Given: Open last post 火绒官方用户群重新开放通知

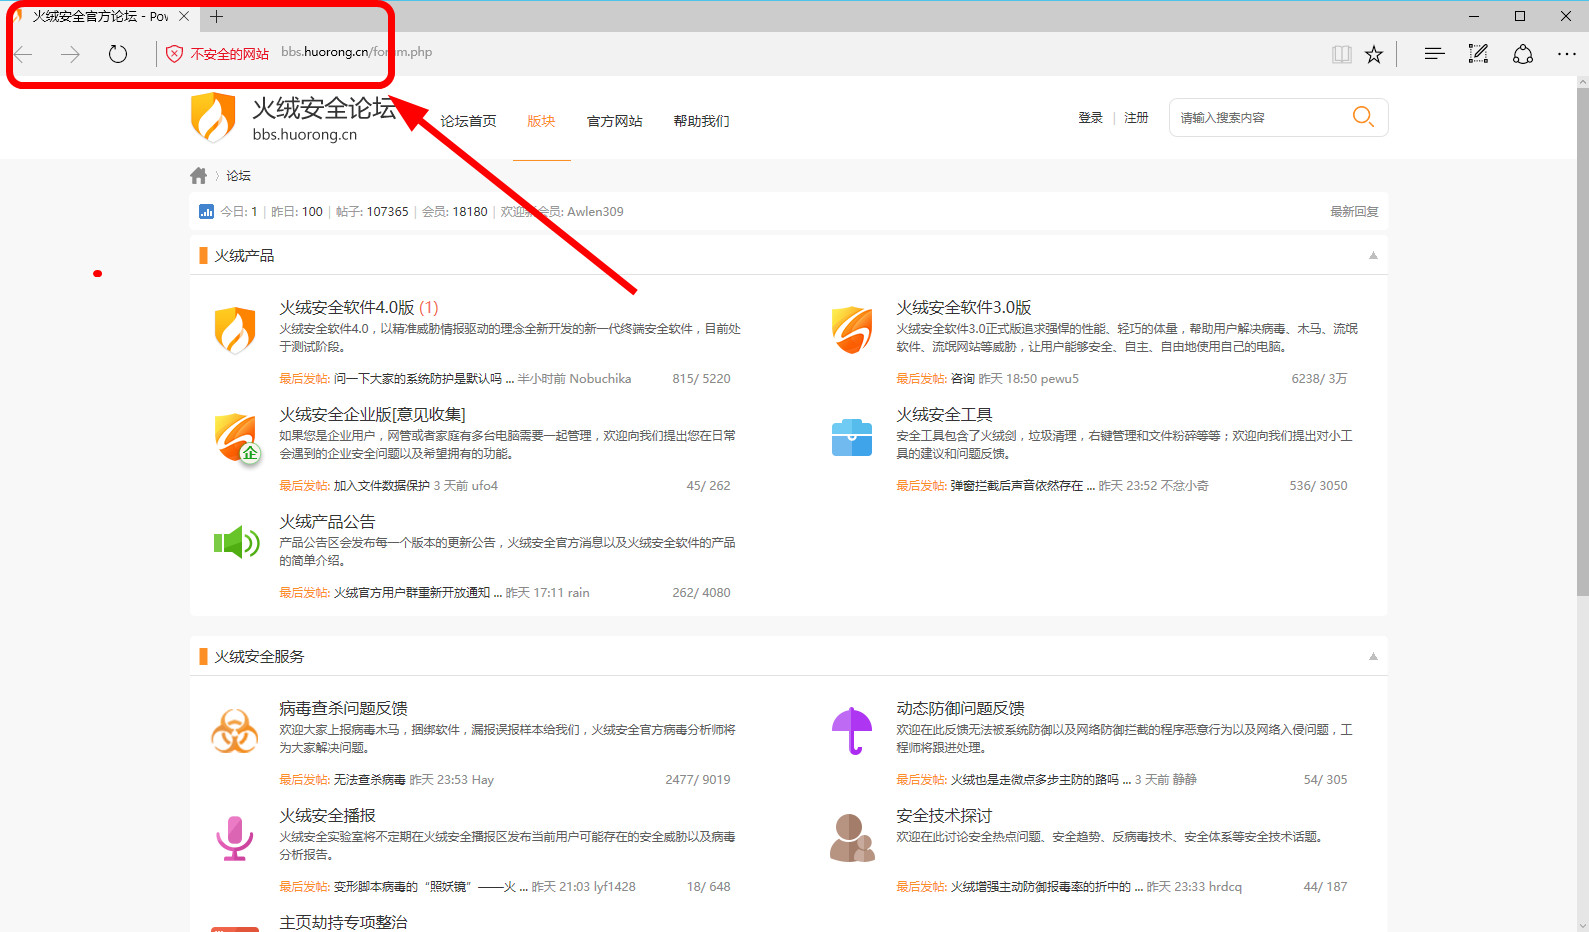Looking at the screenshot, I should click(417, 593).
